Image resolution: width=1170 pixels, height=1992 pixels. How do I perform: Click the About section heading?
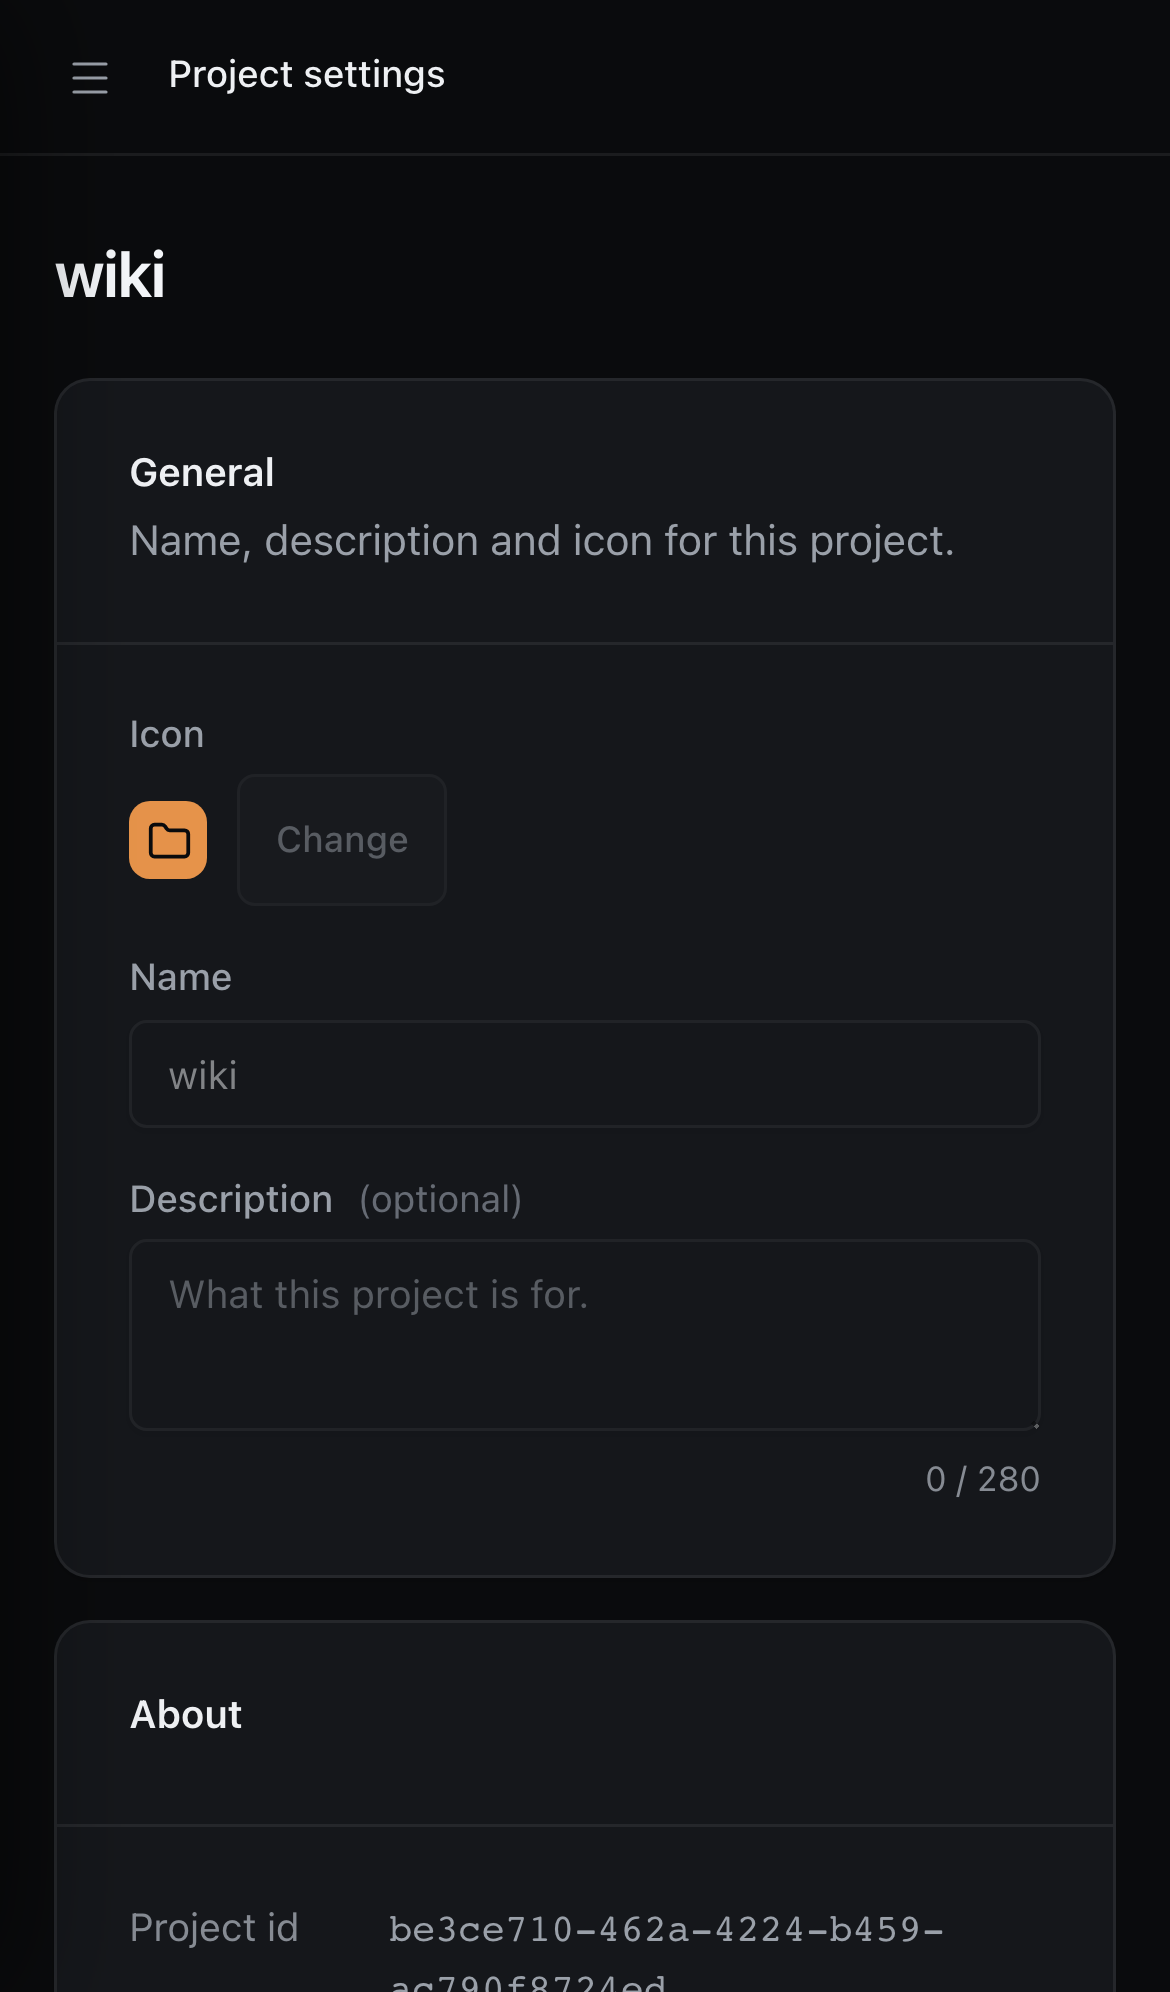click(186, 1715)
